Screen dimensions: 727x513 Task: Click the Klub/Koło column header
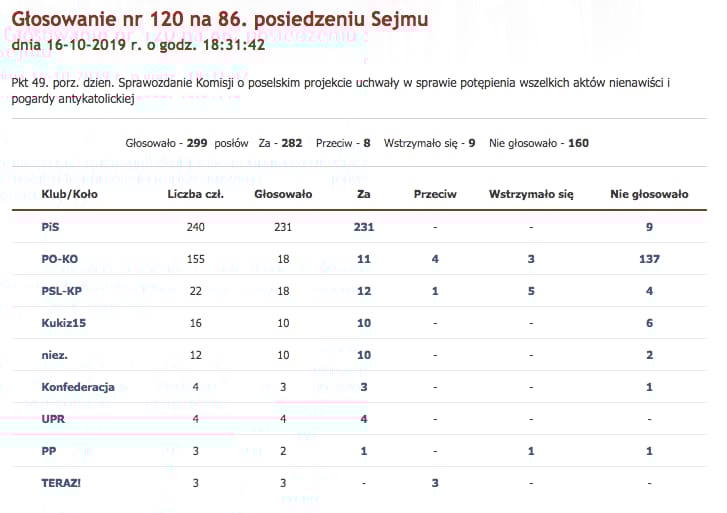tap(70, 194)
